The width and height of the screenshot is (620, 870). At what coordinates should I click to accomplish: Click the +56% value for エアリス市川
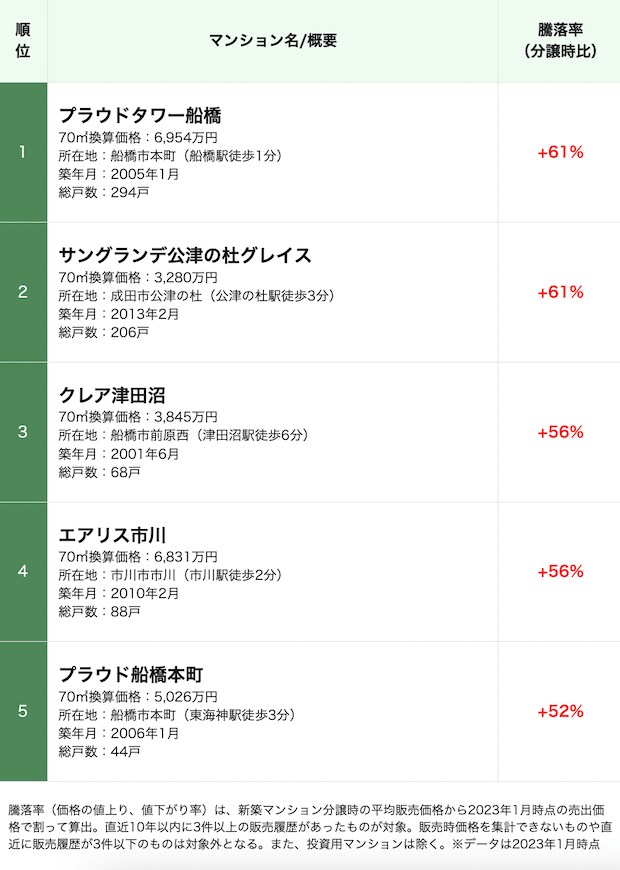coord(560,571)
